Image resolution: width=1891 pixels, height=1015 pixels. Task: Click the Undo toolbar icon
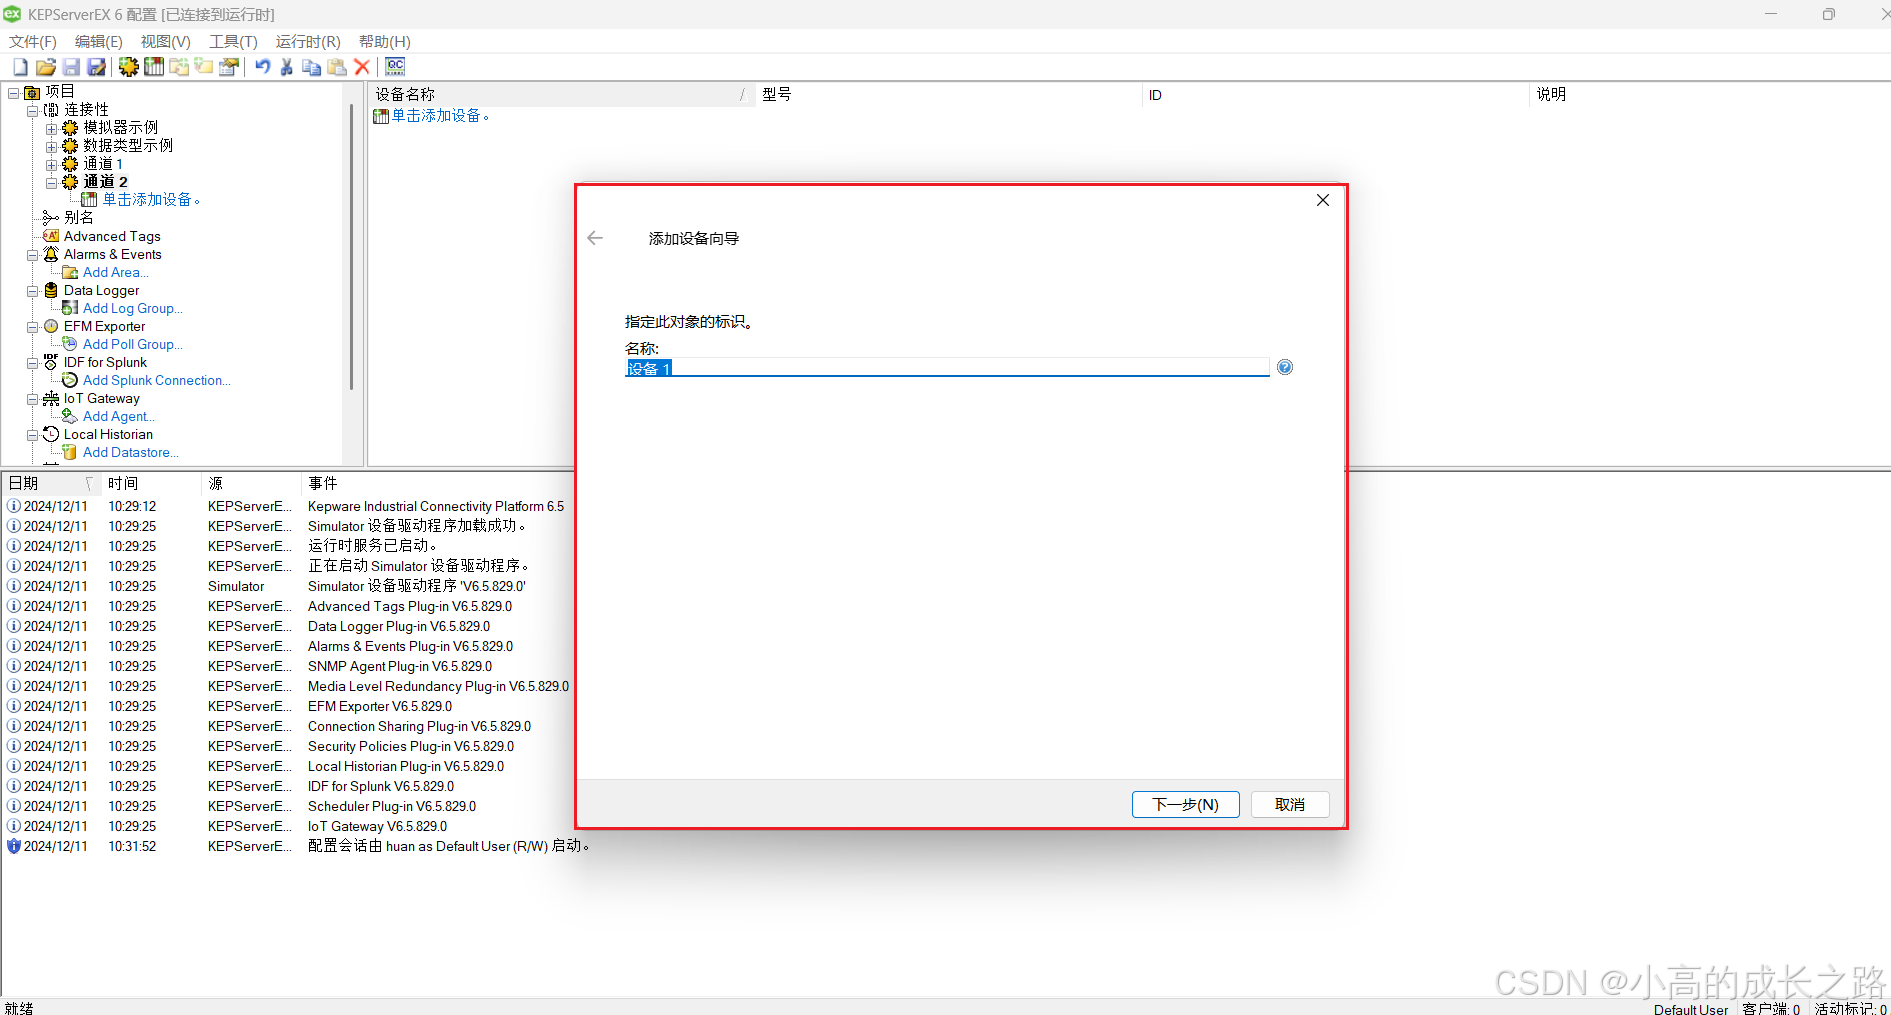point(263,67)
